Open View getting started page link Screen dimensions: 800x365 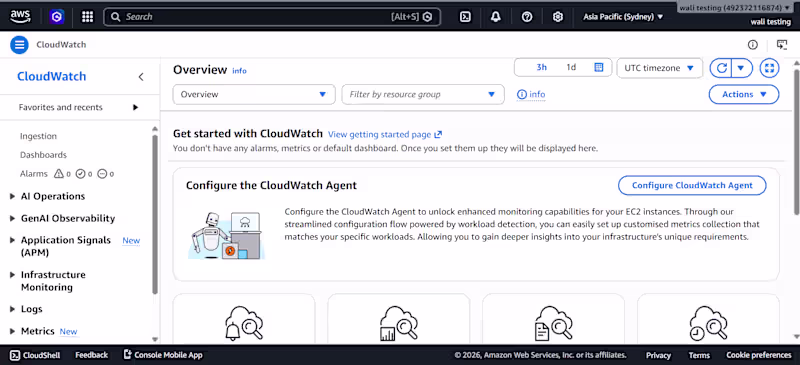point(380,135)
